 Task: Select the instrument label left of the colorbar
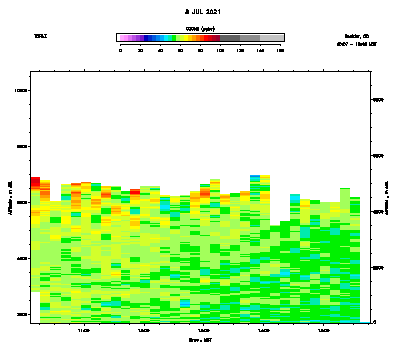tap(40, 36)
